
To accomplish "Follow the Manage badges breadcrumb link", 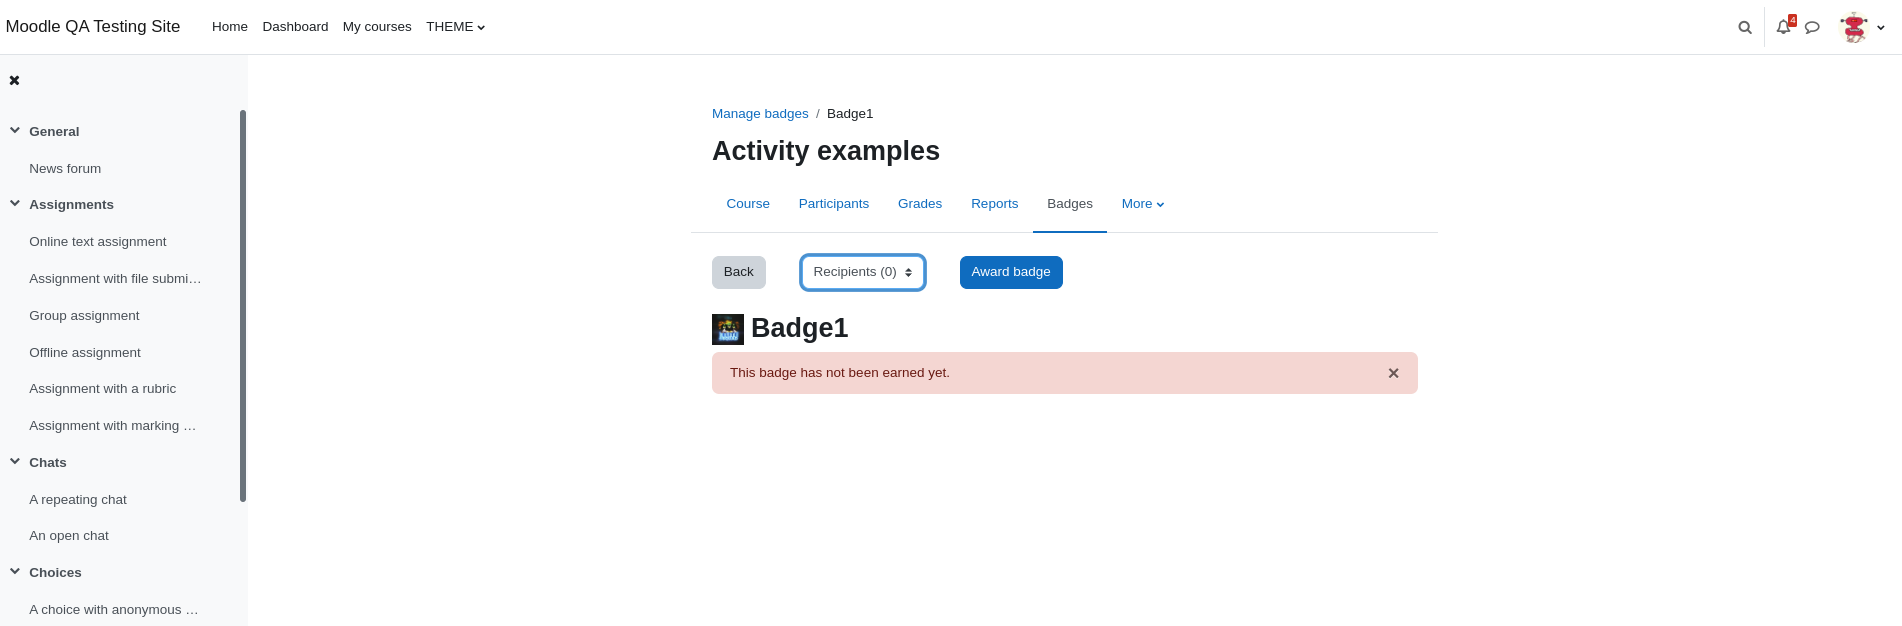I will pyautogui.click(x=760, y=114).
